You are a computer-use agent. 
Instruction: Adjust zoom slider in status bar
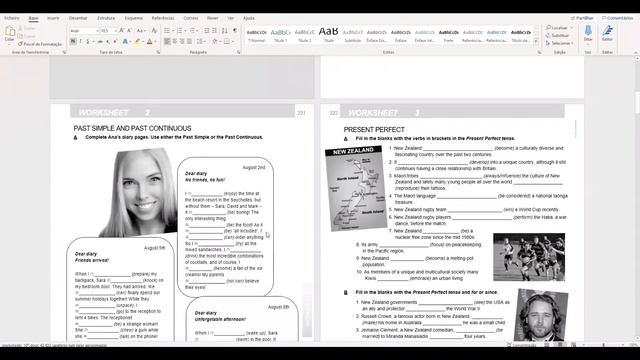coord(603,345)
